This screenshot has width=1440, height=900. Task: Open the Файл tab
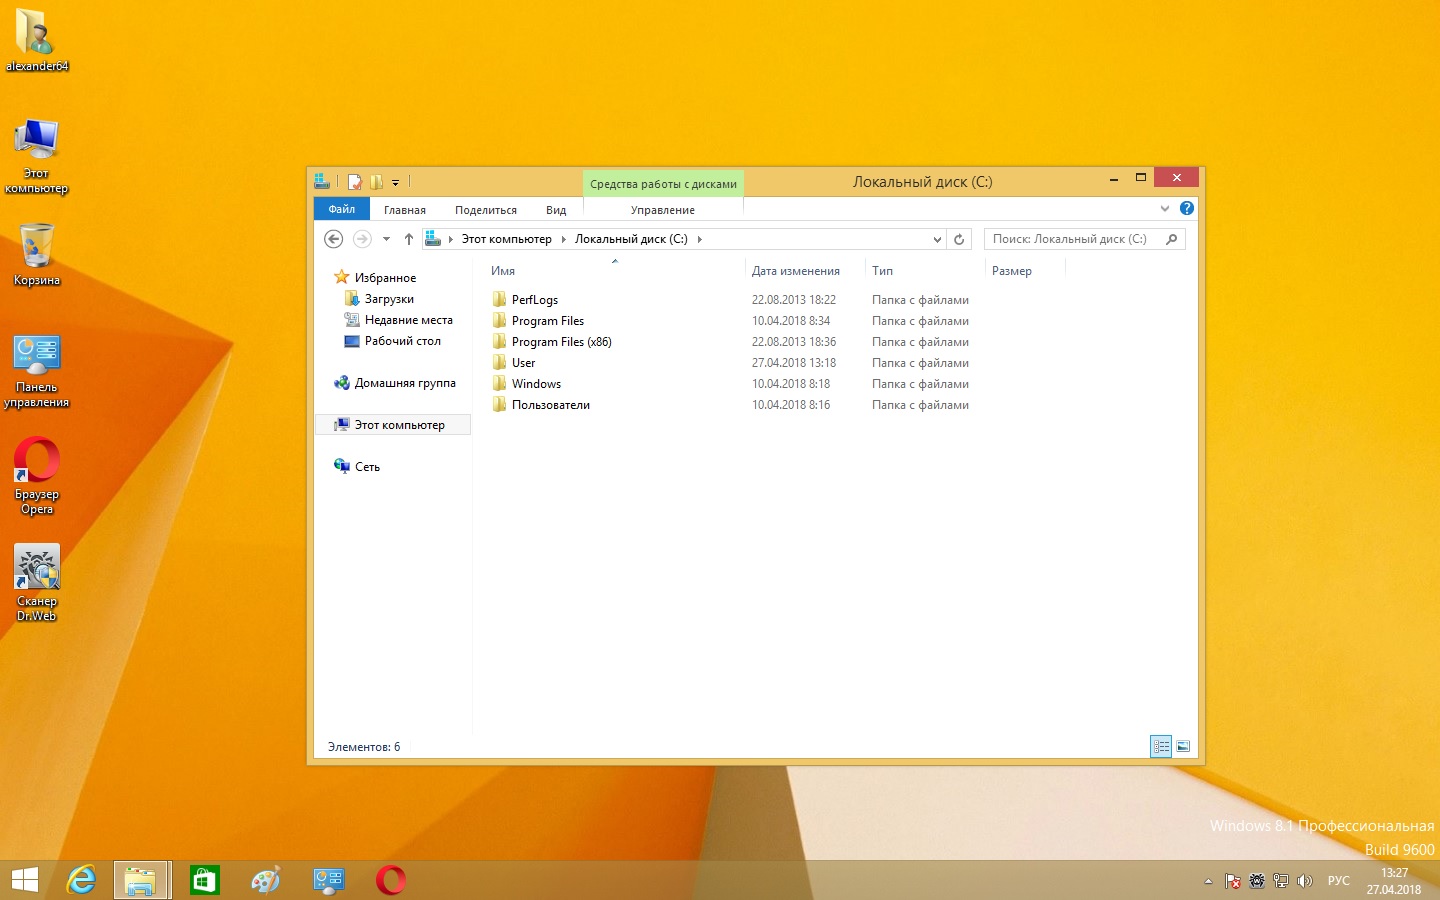342,209
